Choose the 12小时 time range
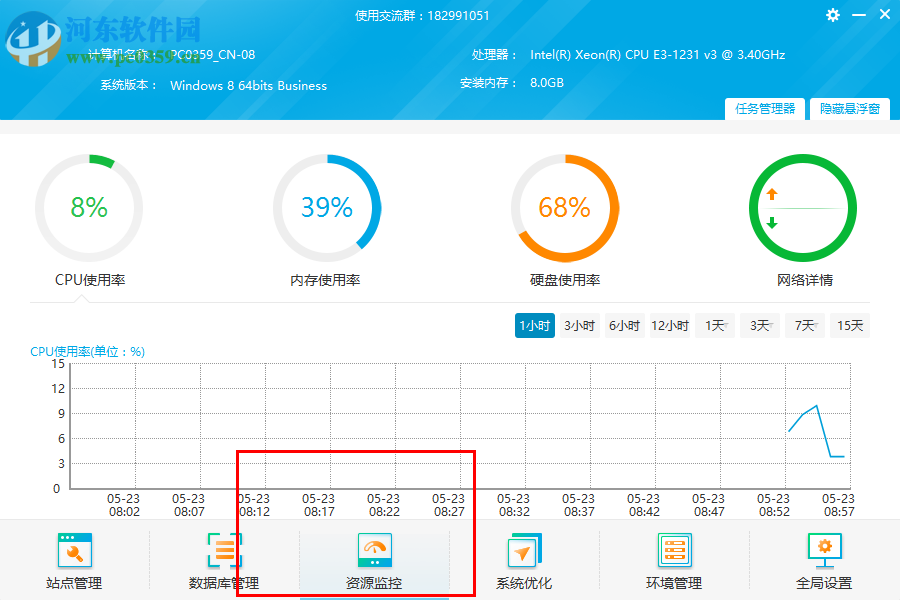The image size is (900, 600). (669, 325)
